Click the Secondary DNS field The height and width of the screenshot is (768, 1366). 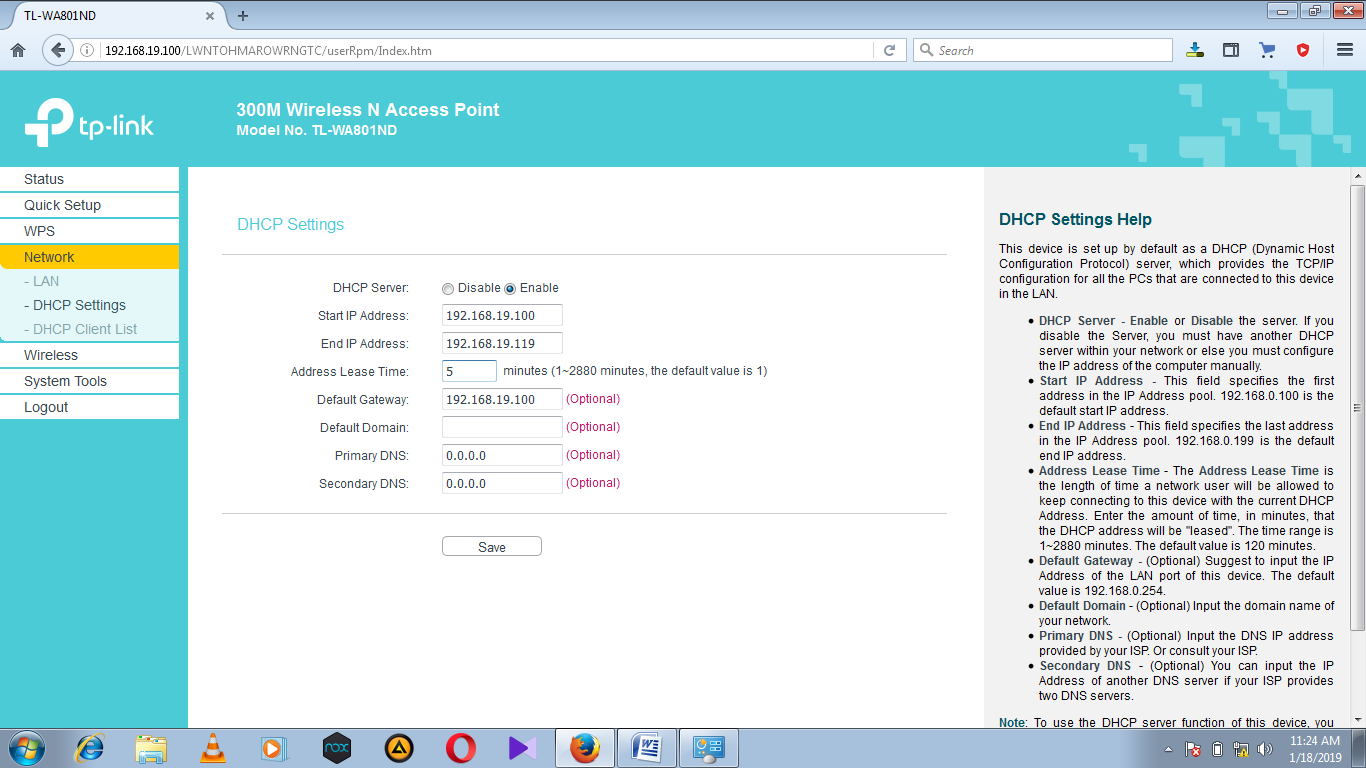tap(502, 483)
